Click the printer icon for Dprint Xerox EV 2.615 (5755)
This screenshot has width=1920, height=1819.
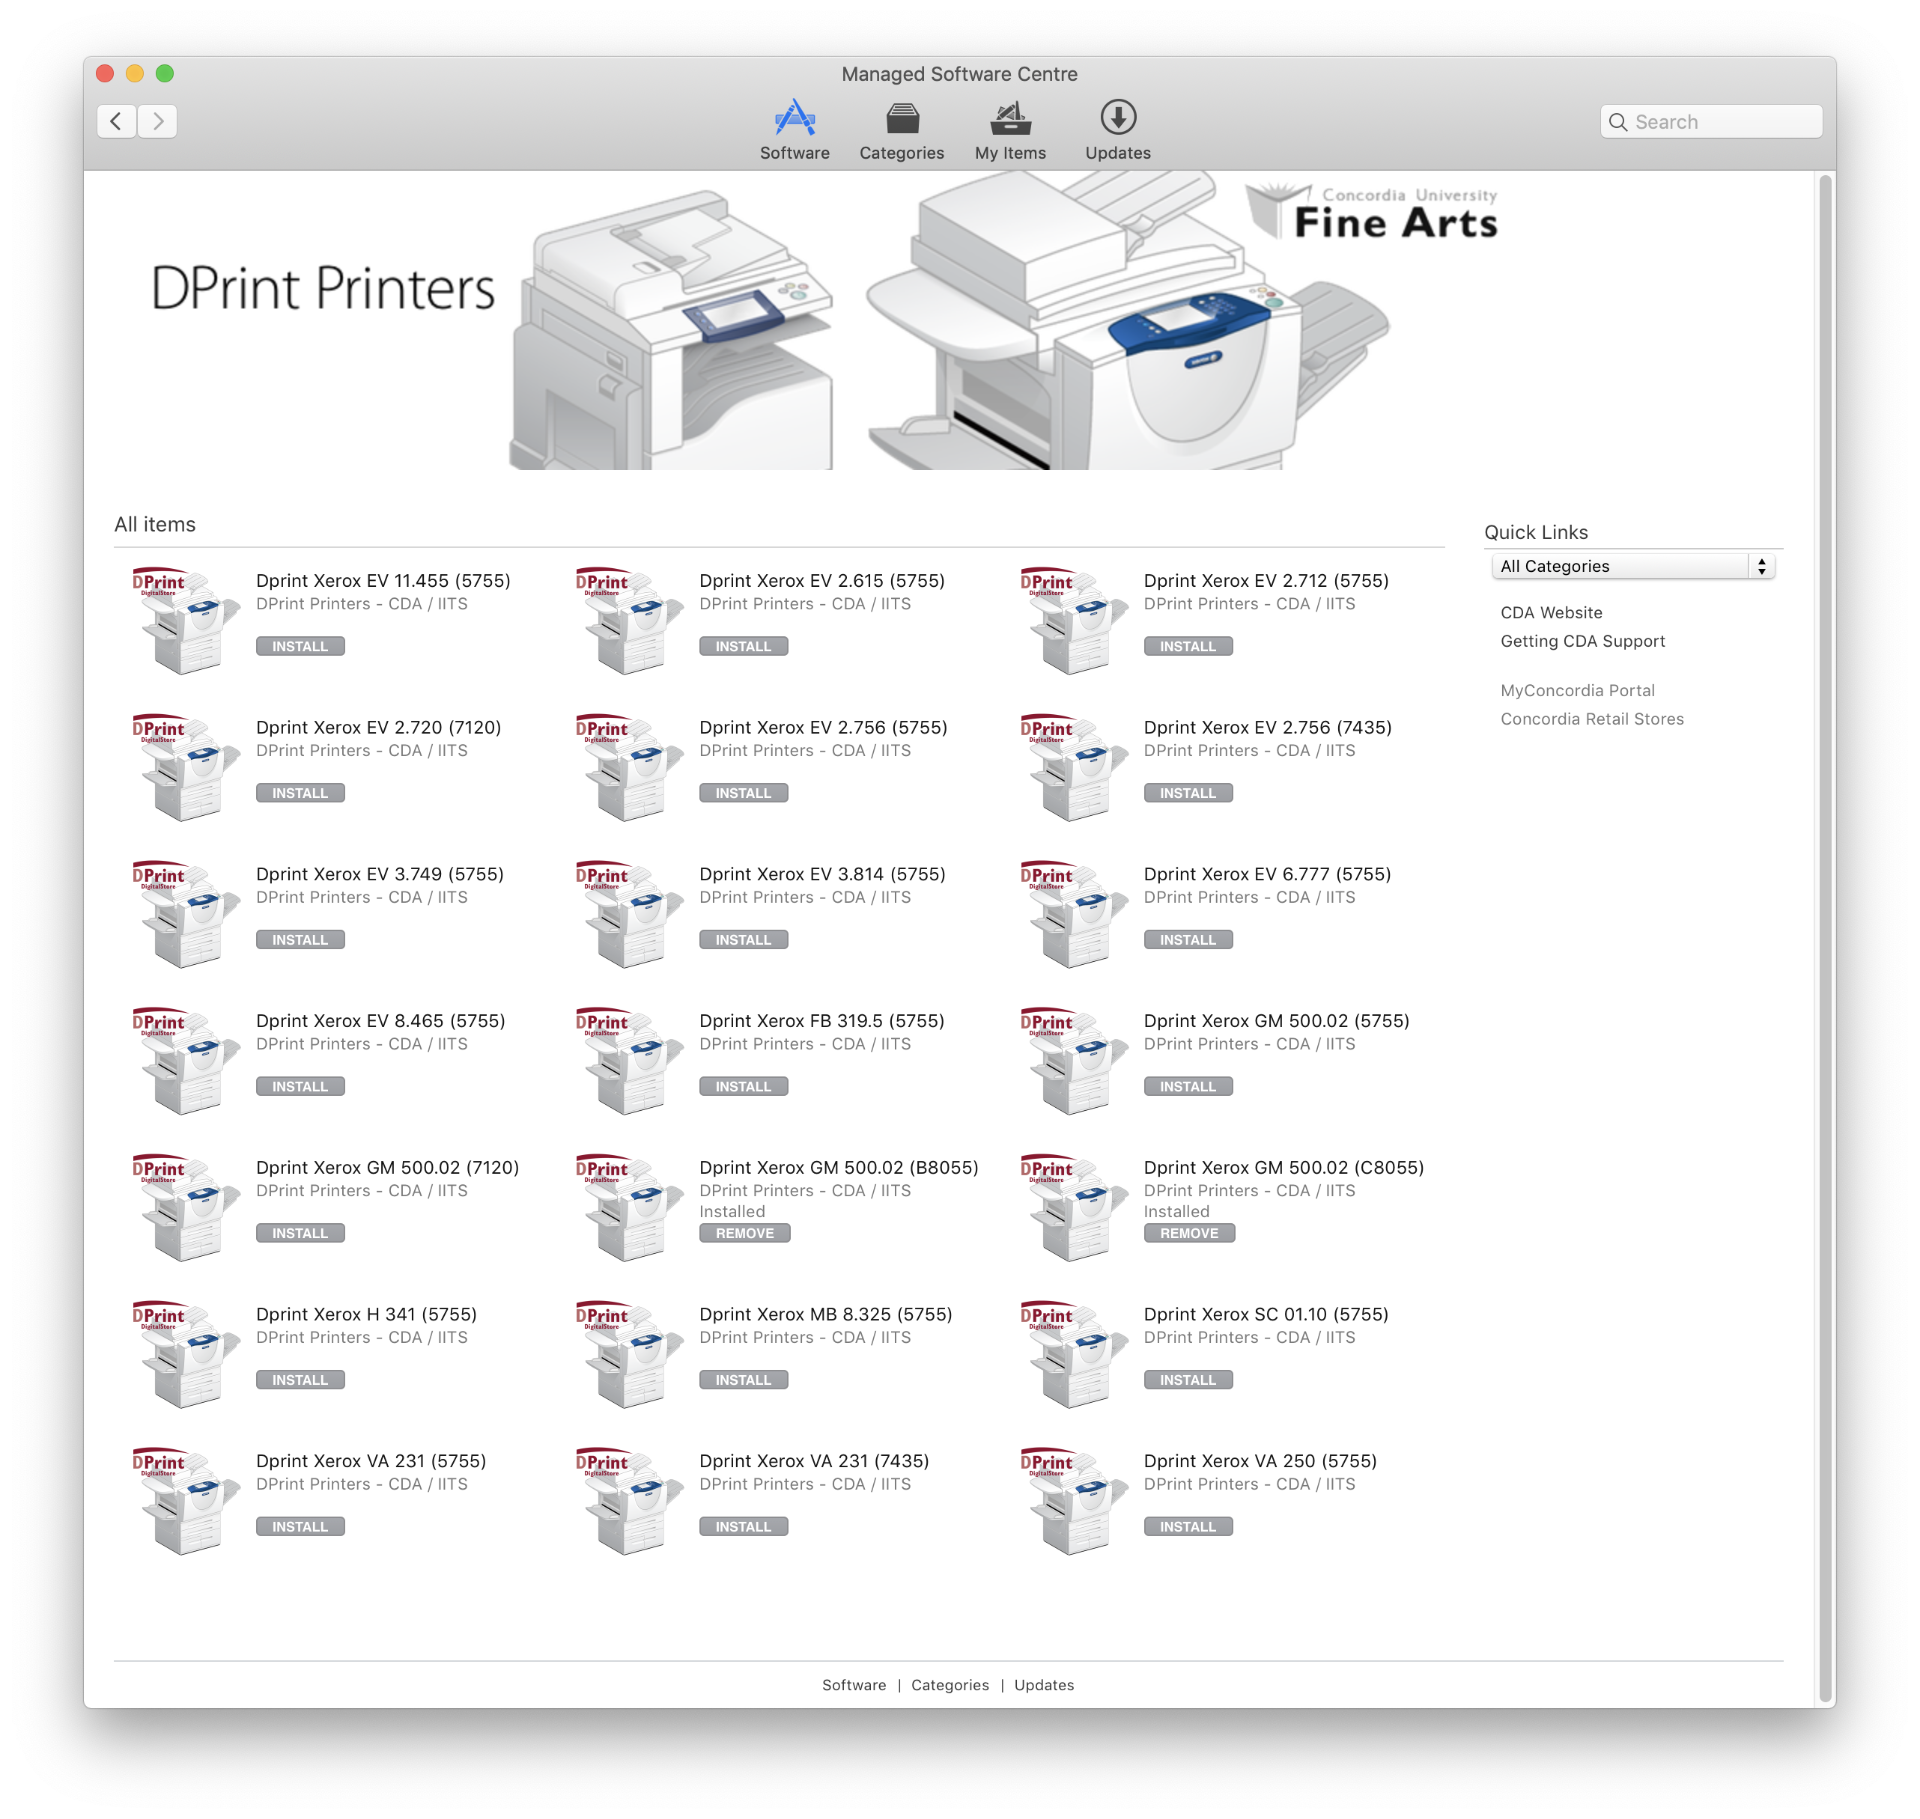point(629,620)
